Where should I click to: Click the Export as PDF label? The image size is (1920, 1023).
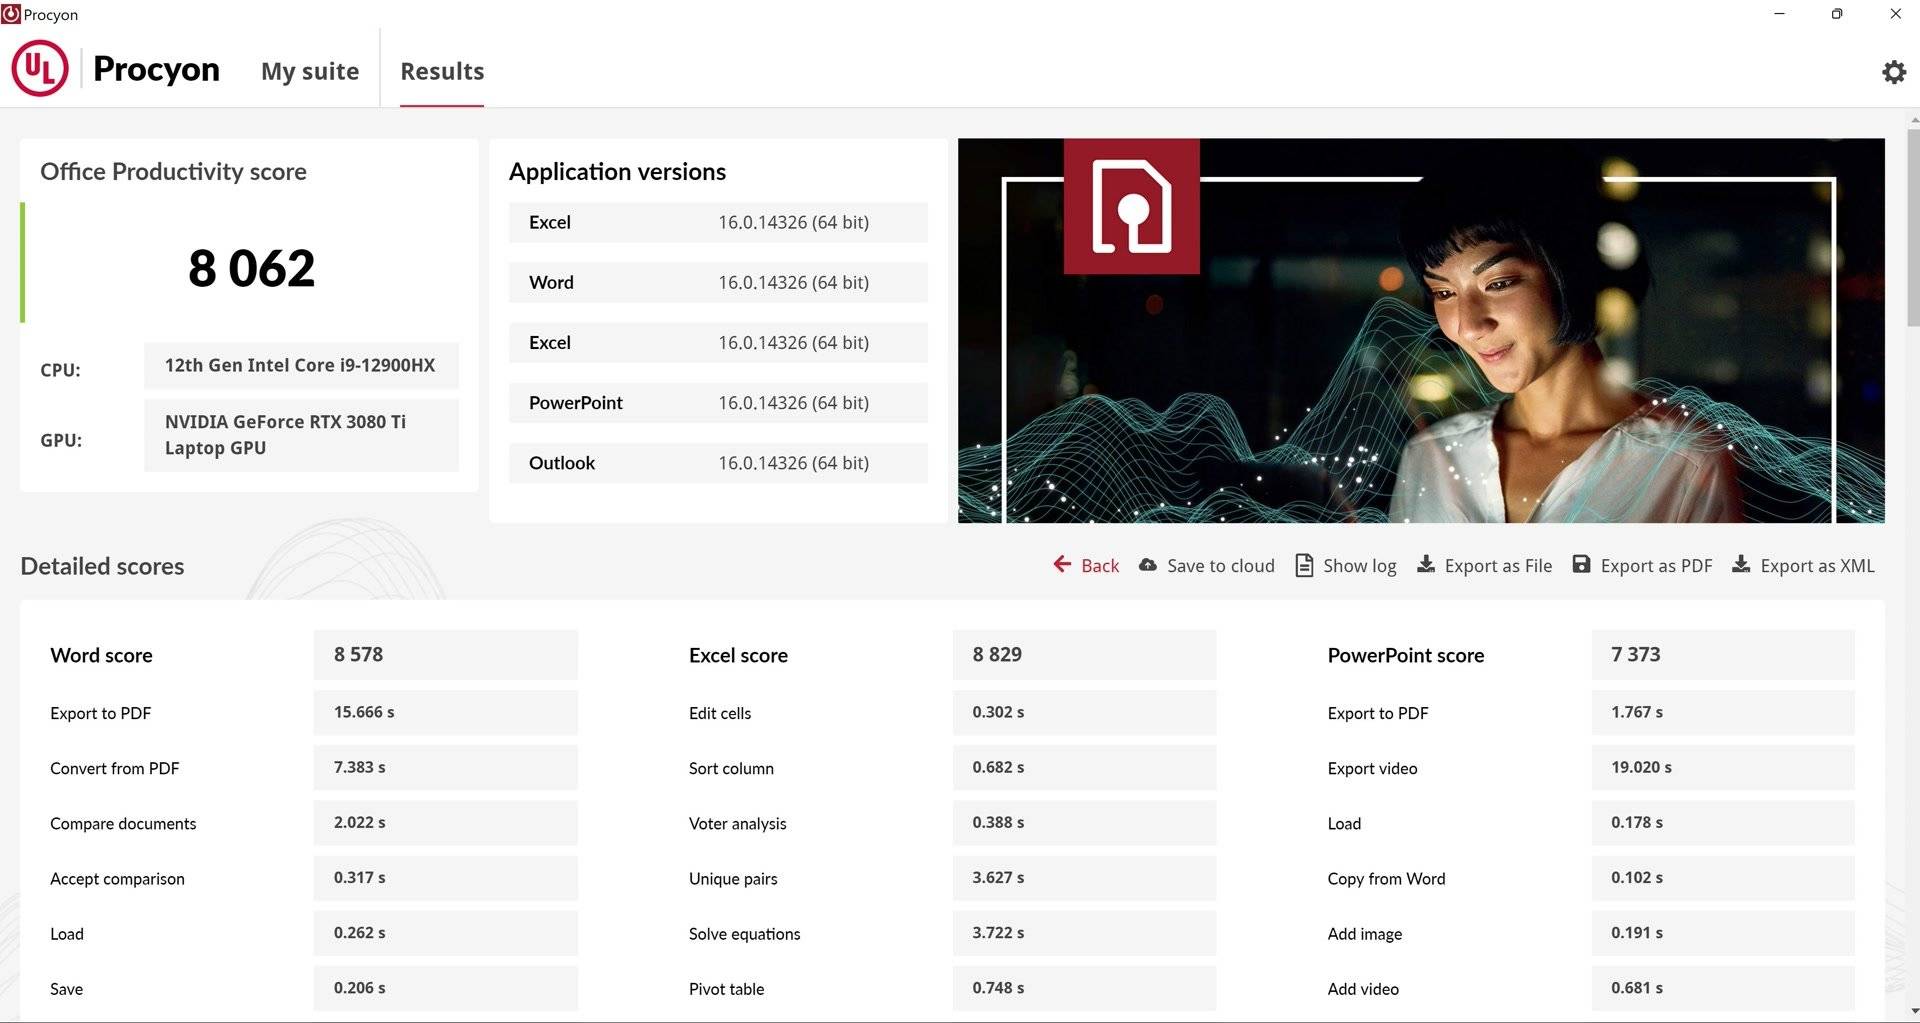pos(1656,566)
